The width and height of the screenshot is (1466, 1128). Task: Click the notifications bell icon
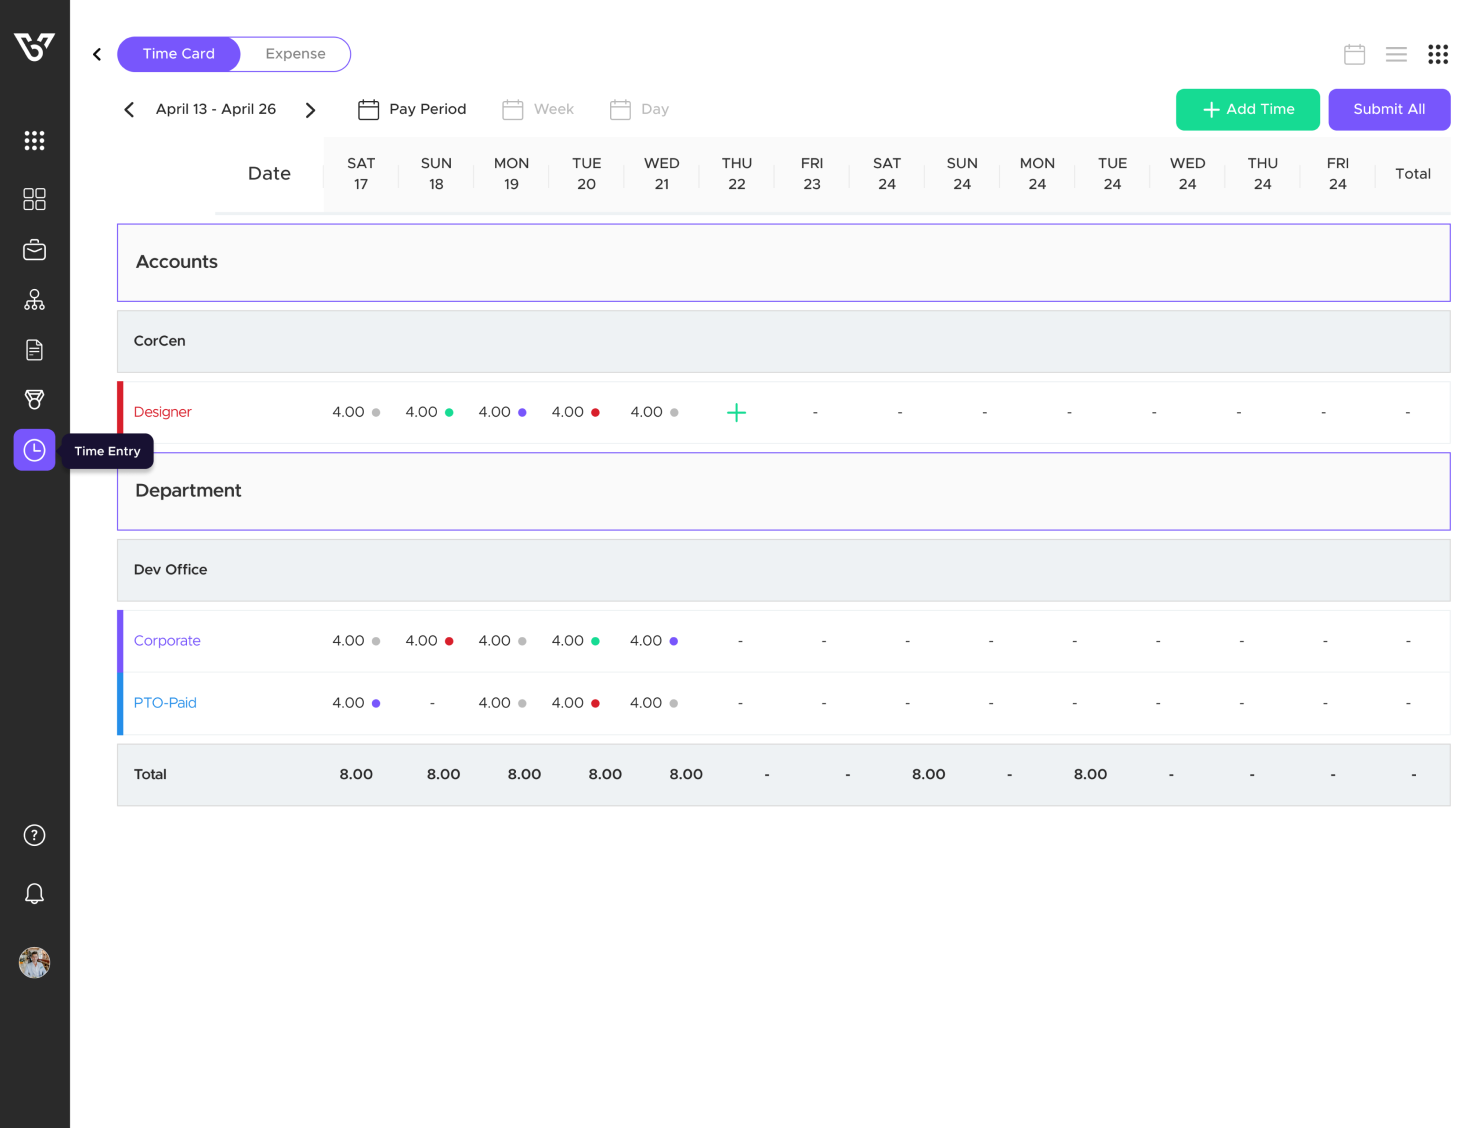click(x=34, y=893)
